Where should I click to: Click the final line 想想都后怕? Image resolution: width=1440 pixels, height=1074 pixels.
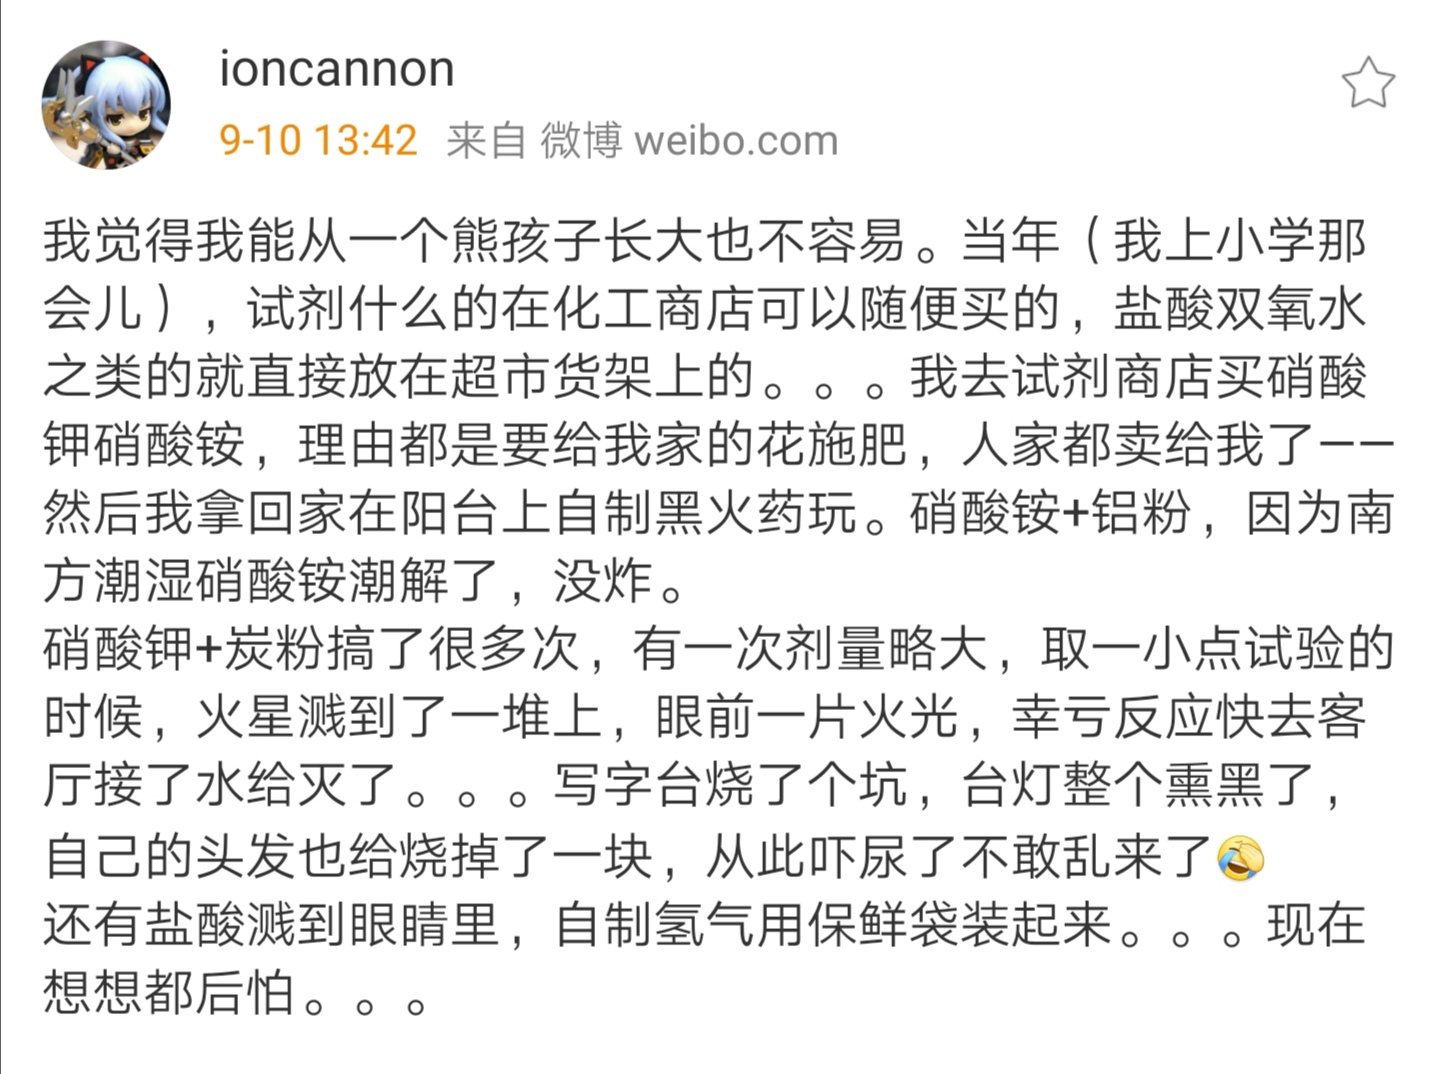click(236, 993)
